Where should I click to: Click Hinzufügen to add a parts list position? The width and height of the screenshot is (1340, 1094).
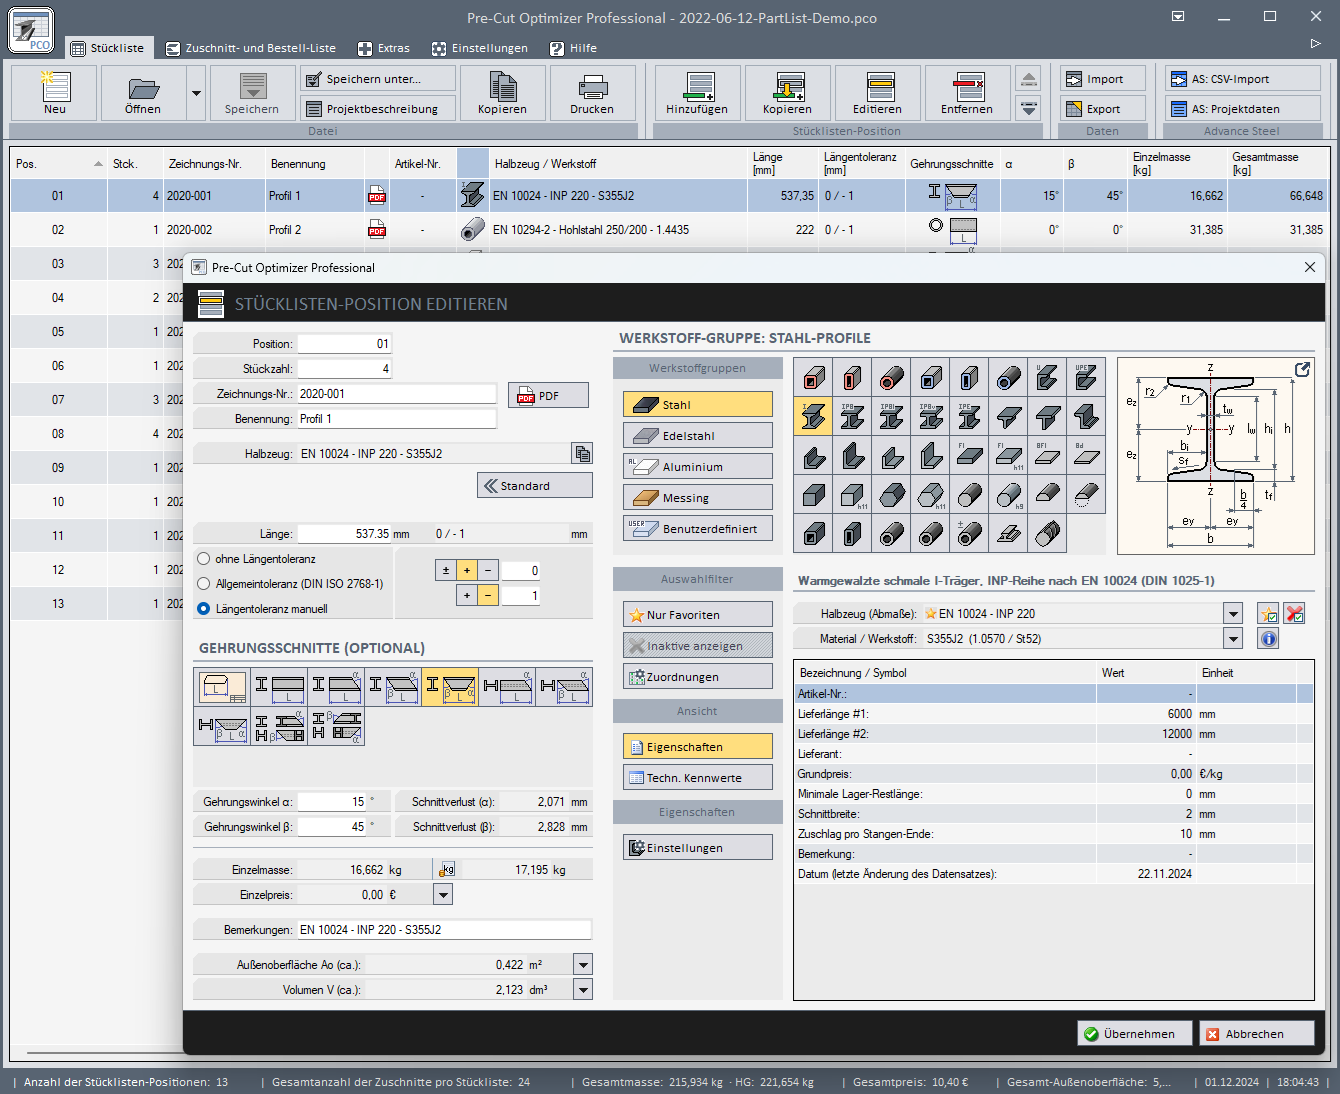(697, 93)
